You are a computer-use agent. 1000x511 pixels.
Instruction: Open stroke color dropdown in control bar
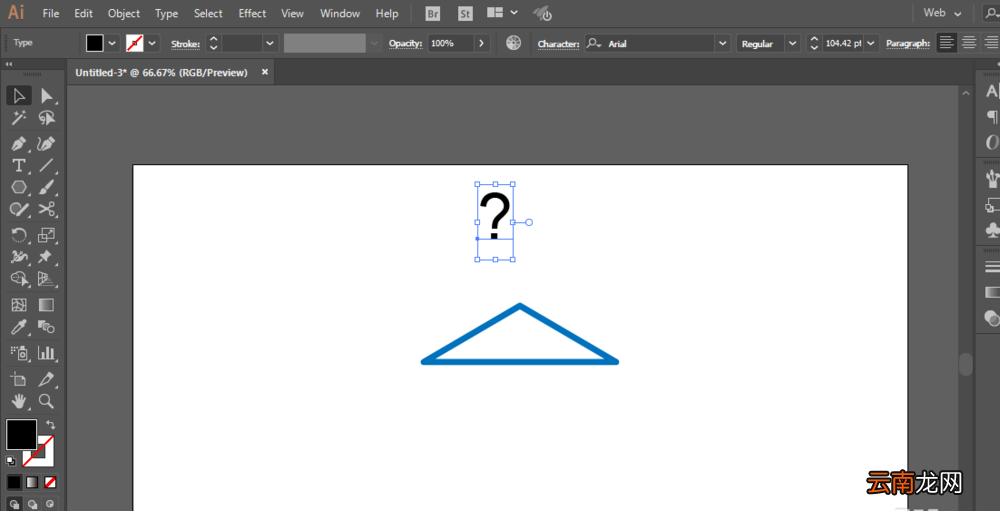click(x=152, y=43)
